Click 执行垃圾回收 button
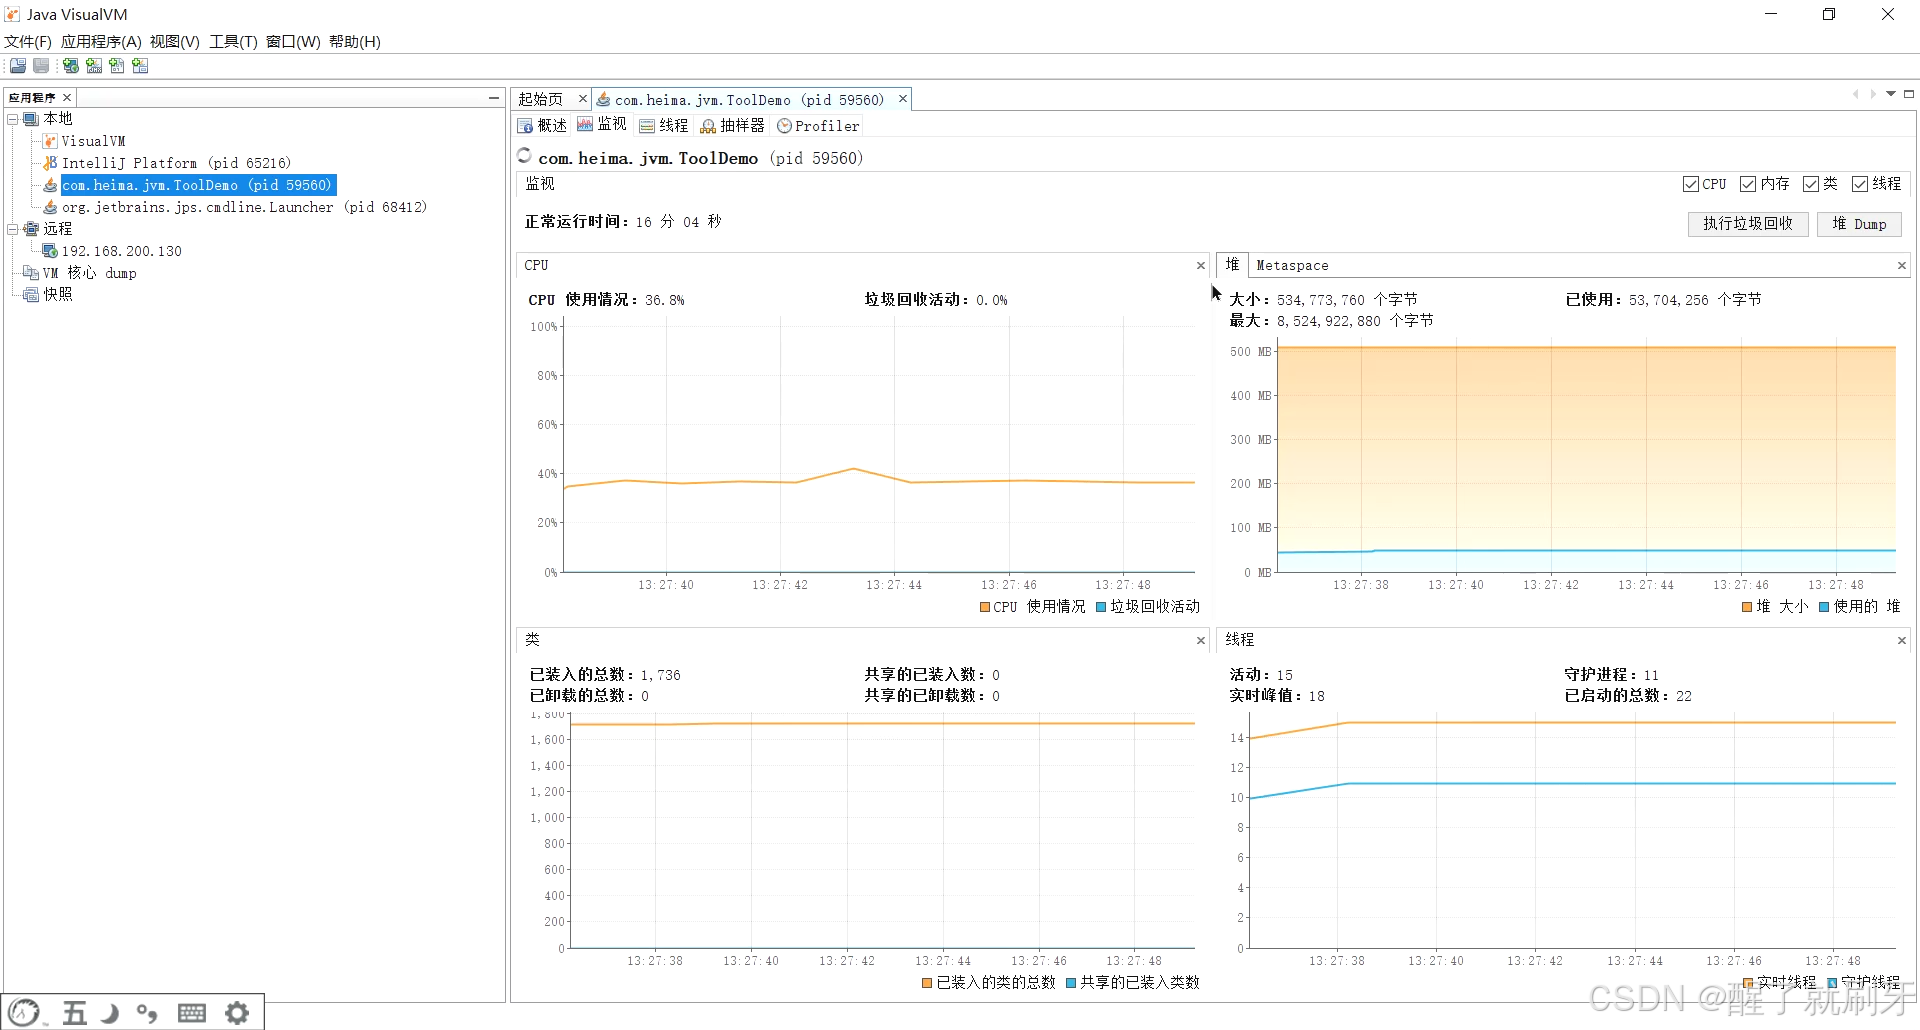Screen dimensions: 1920x1030 (1748, 224)
